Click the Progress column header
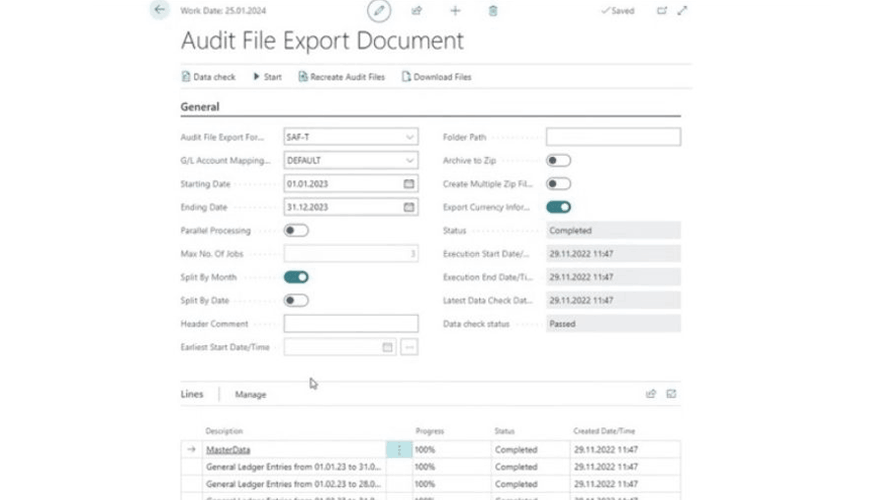The height and width of the screenshot is (500, 885). coord(430,431)
